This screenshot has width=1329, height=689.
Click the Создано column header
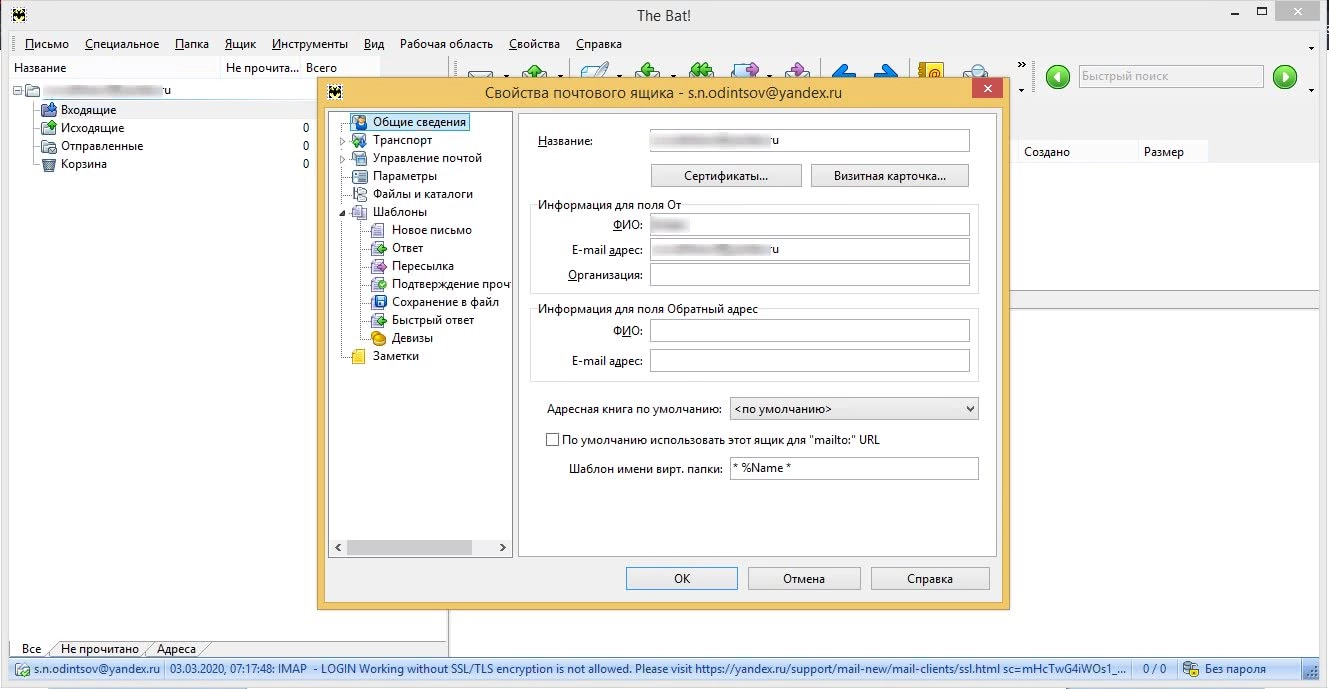pyautogui.click(x=1080, y=152)
